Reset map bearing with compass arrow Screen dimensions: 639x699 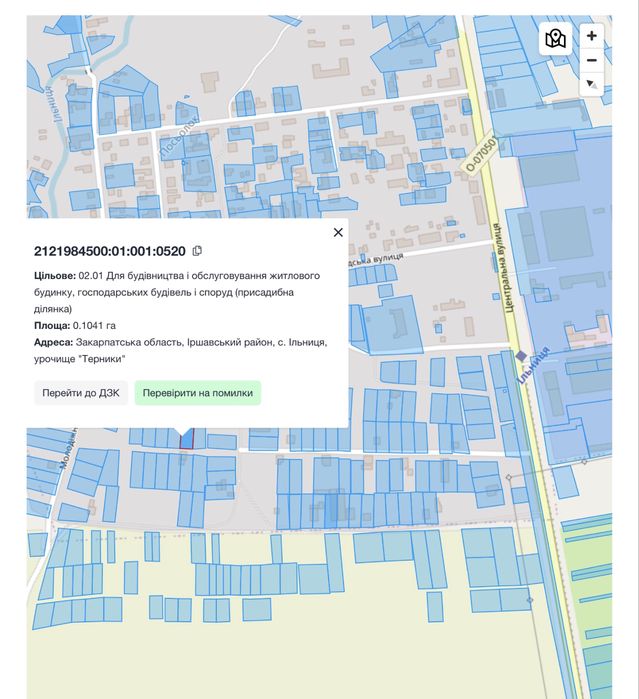tap(591, 84)
